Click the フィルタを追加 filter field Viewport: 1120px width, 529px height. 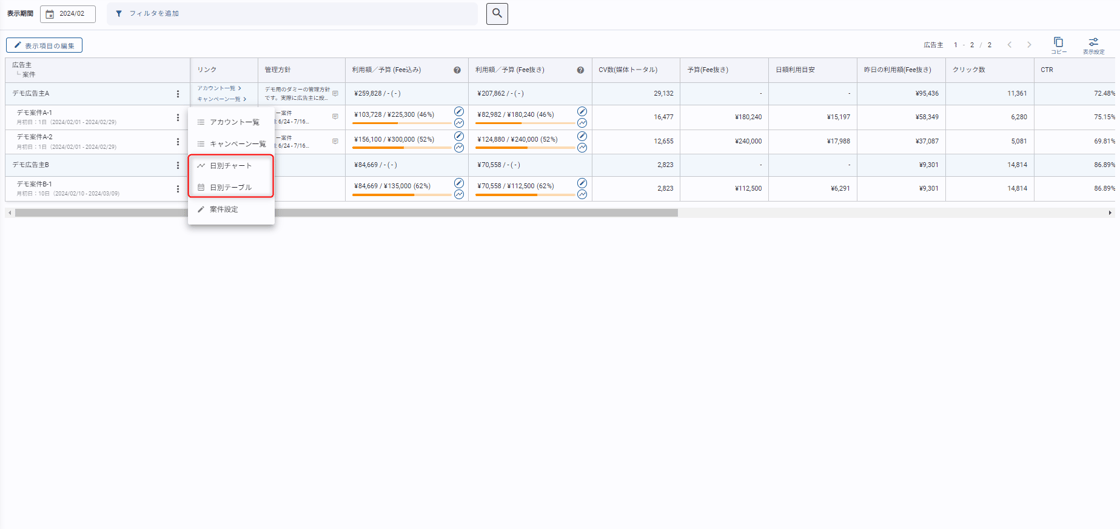[292, 14]
